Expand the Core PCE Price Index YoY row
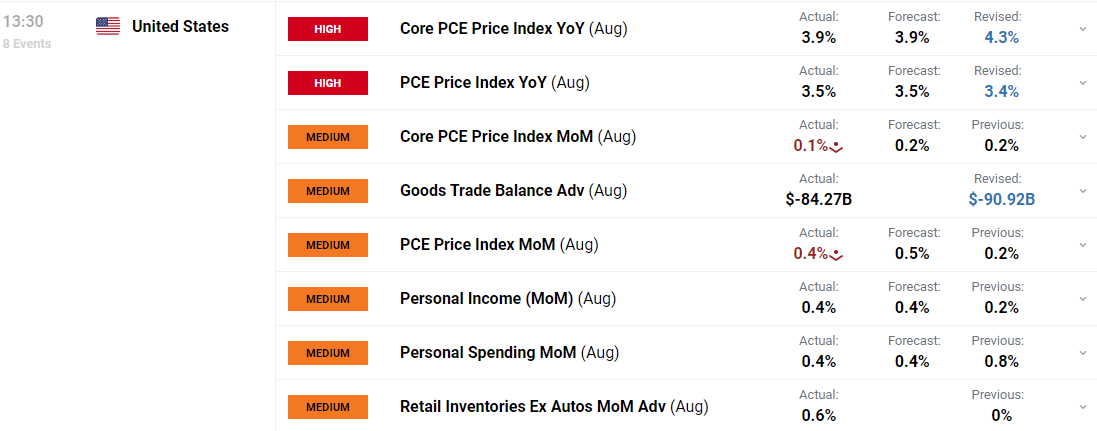Screen dimensions: 1097x431 pyautogui.click(x=1082, y=29)
